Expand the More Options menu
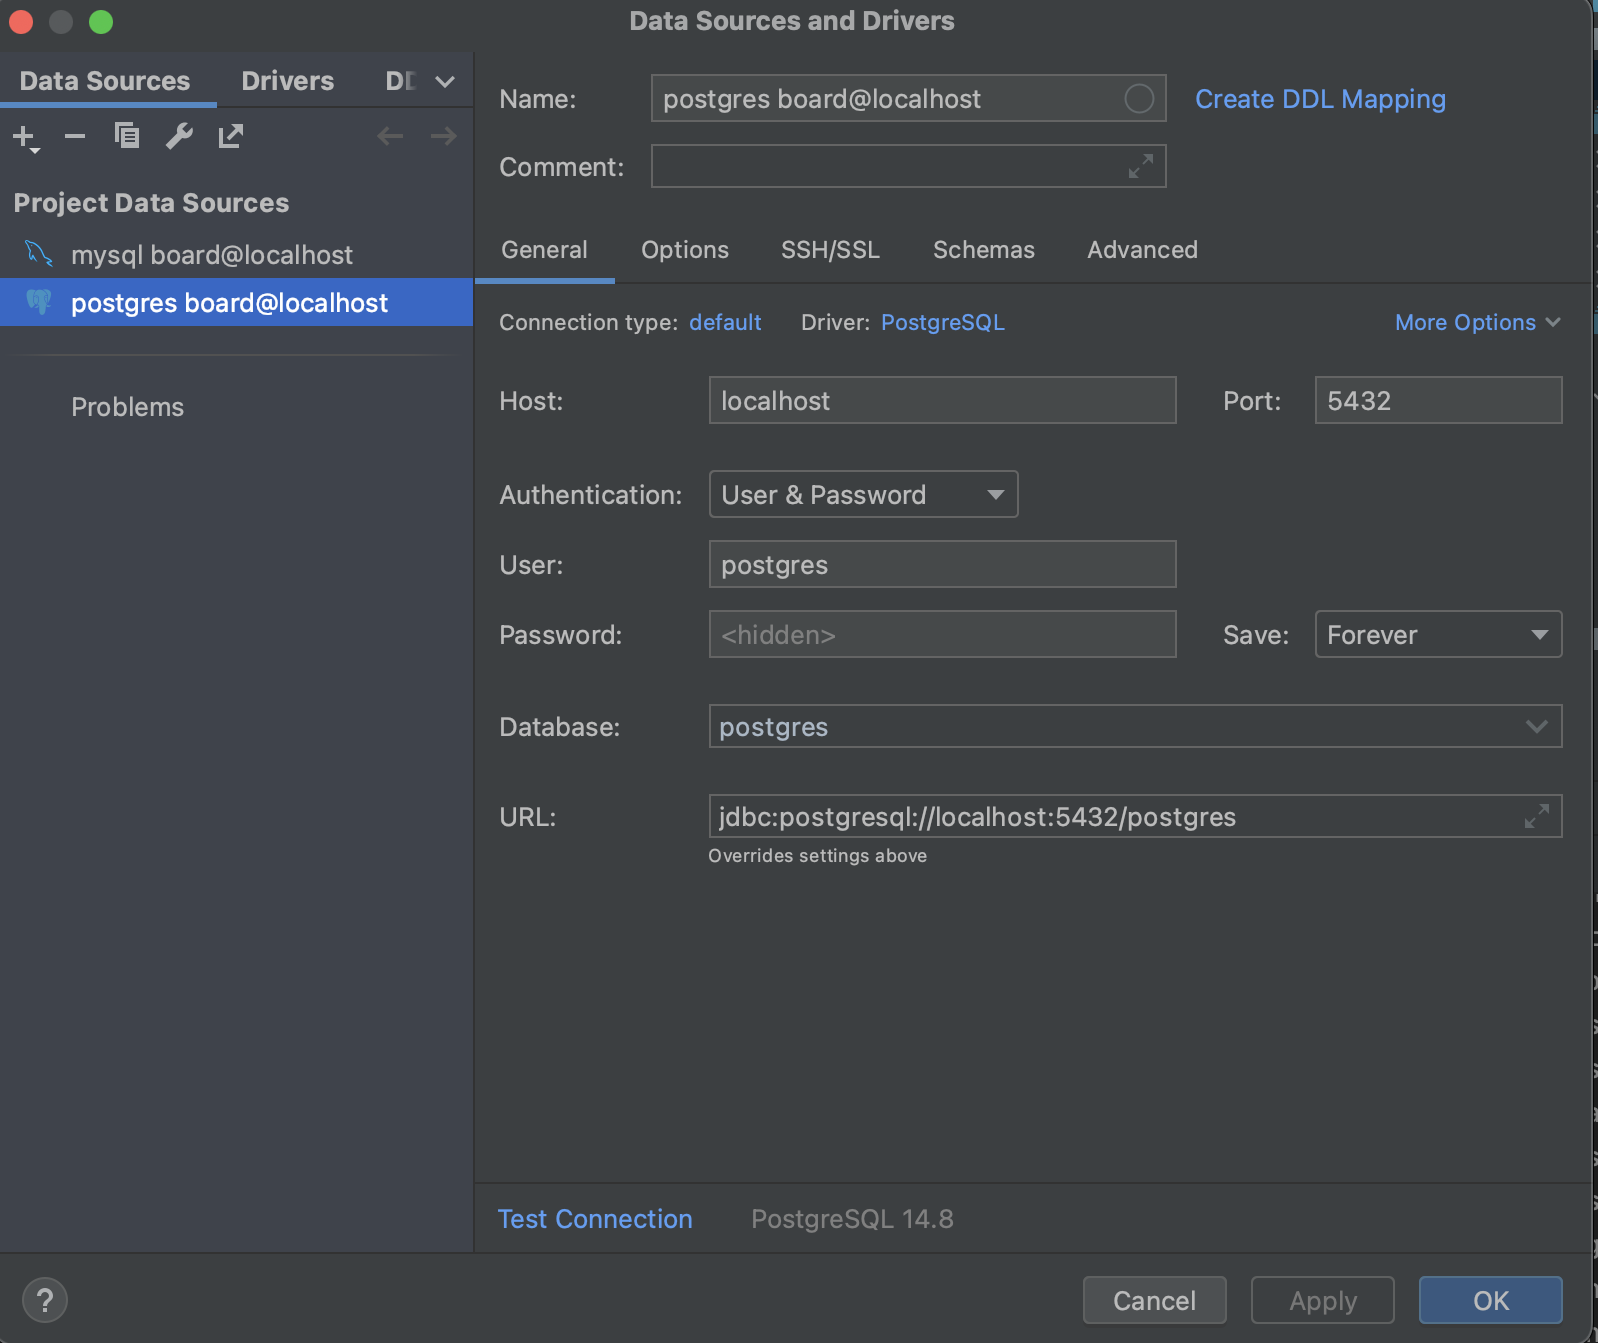 click(1477, 322)
